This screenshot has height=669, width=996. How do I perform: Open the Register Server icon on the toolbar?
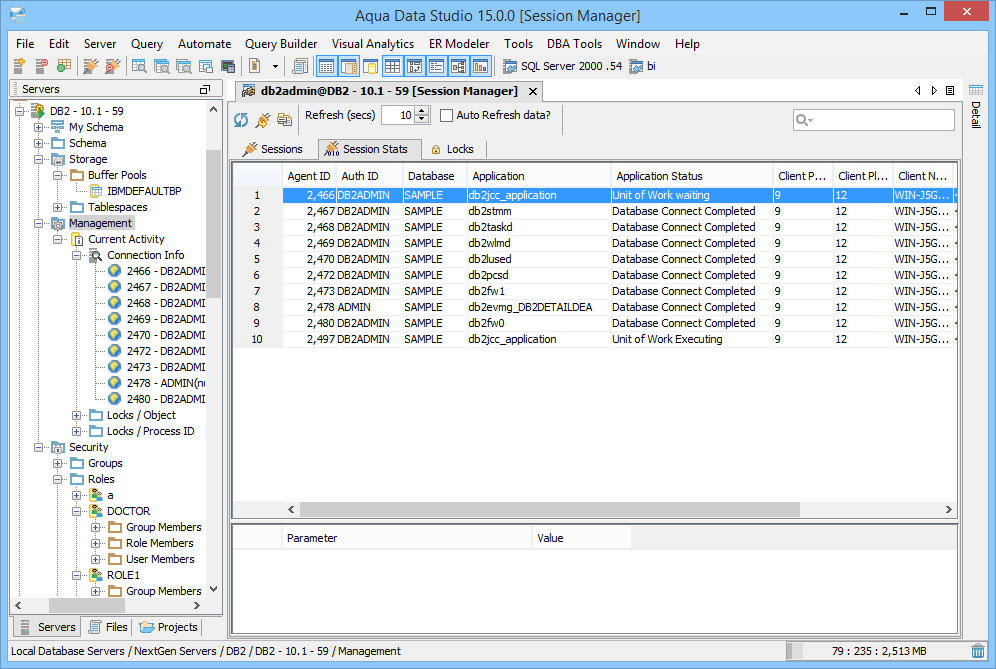(17, 66)
